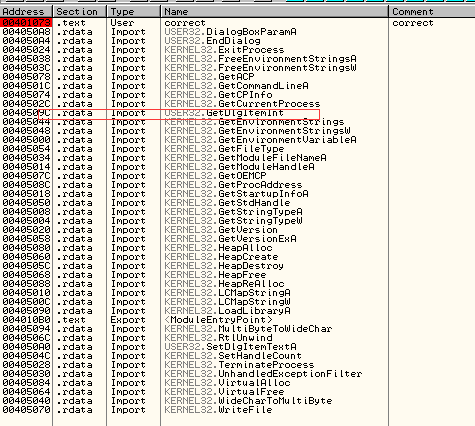
Task: Select KERNEL32.LCMapStringA
Action: [227, 293]
